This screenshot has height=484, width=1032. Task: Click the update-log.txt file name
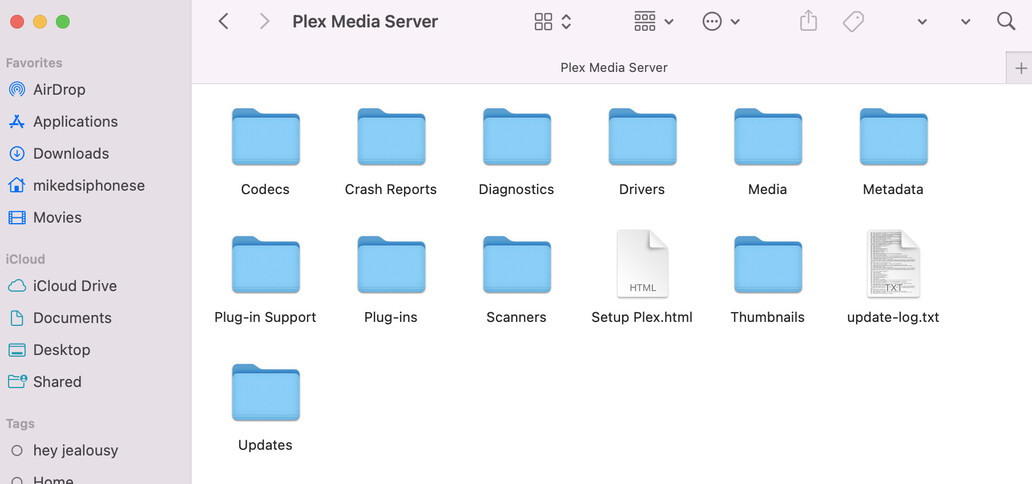pyautogui.click(x=893, y=317)
